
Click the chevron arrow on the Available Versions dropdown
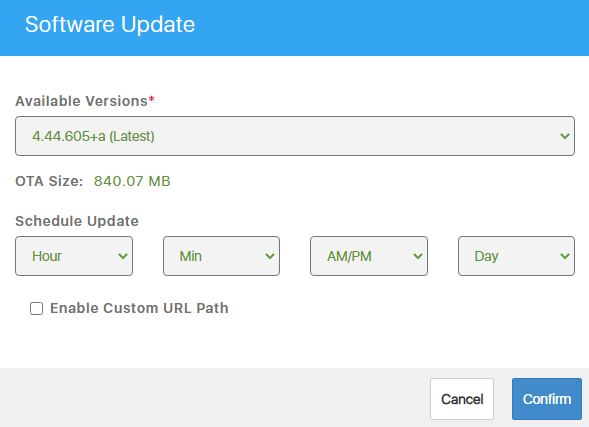click(565, 136)
